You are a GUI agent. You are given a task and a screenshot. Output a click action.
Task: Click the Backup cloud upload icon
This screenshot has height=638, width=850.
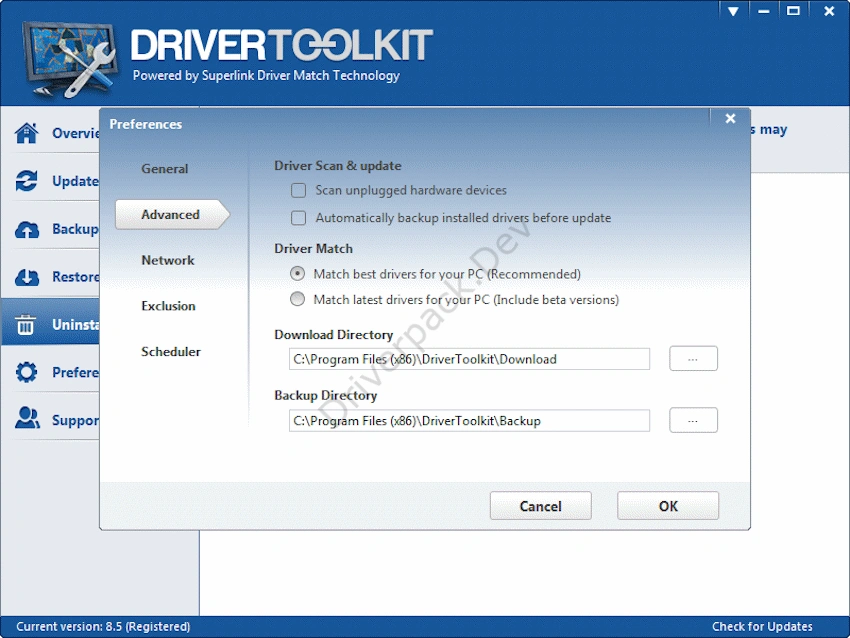point(27,229)
